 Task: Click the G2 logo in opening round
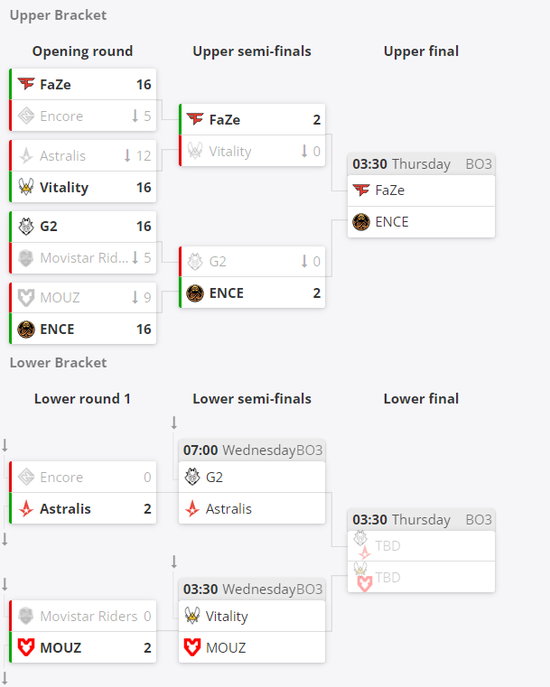point(26,226)
